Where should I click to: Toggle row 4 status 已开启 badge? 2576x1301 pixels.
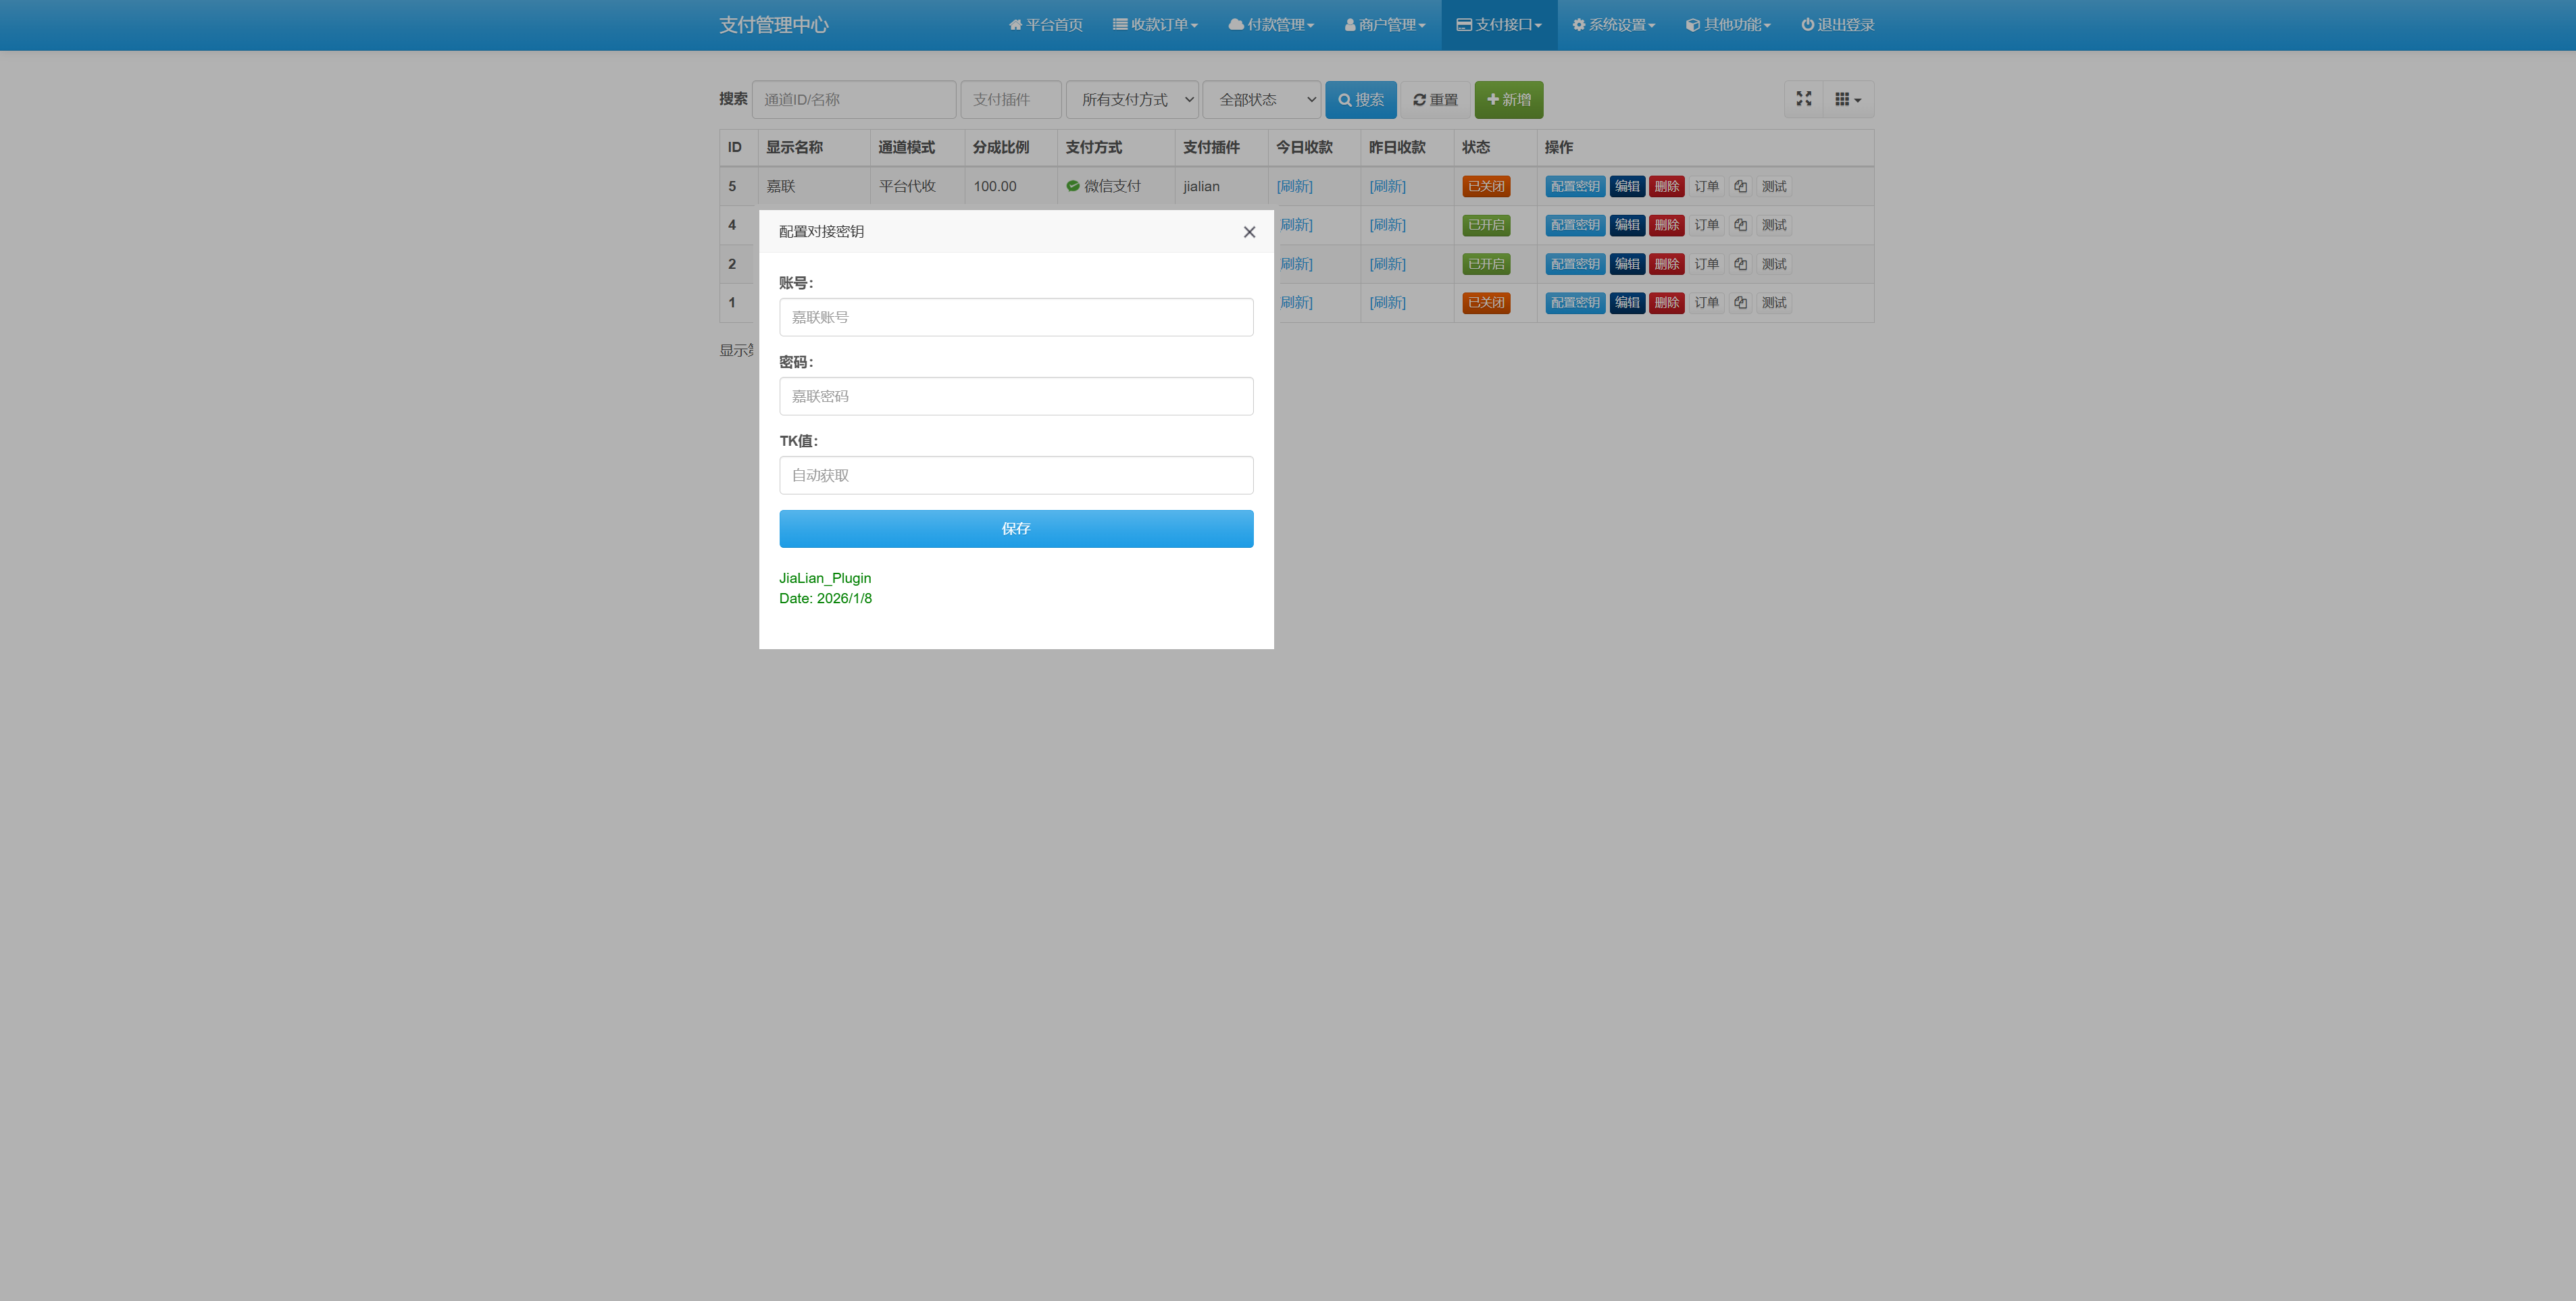coord(1485,225)
